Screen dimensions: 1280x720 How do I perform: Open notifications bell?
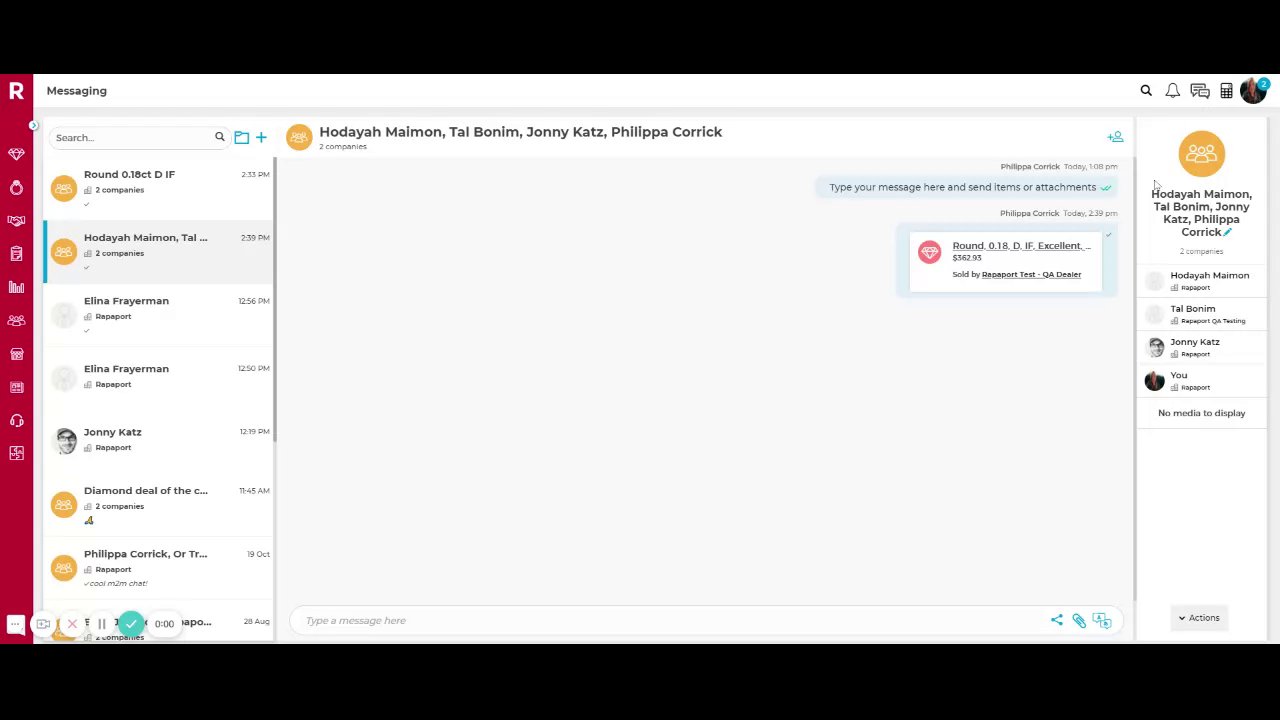1172,91
